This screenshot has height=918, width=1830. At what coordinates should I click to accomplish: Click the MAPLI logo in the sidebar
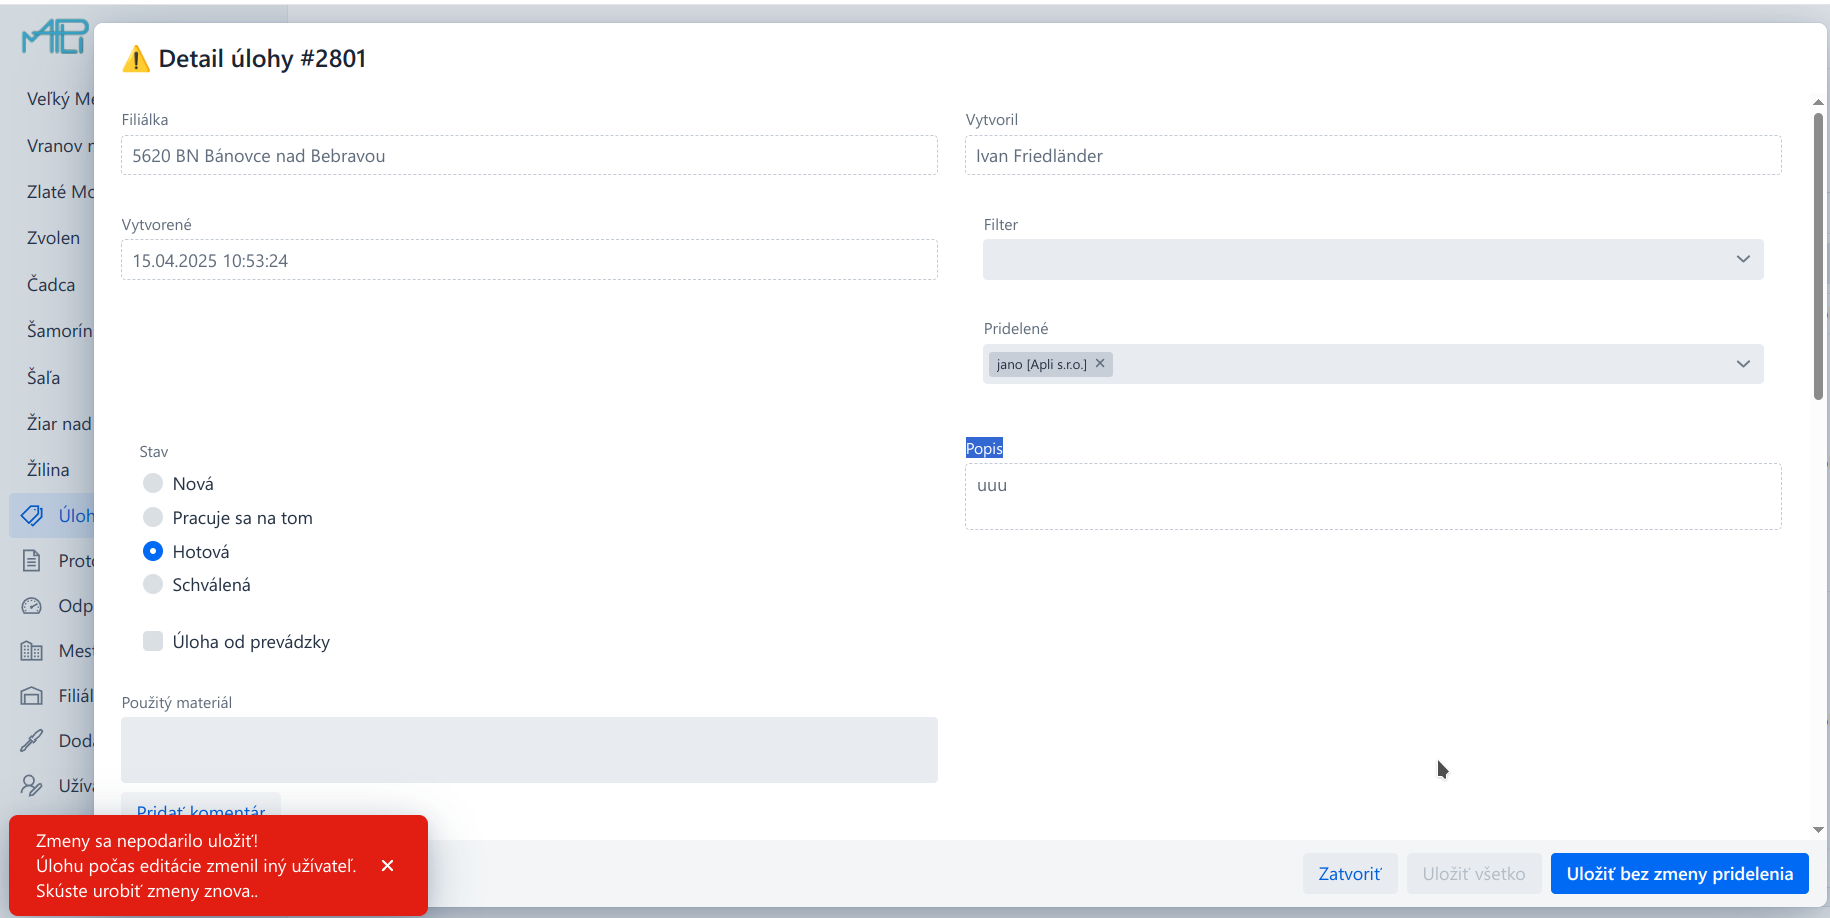point(56,38)
